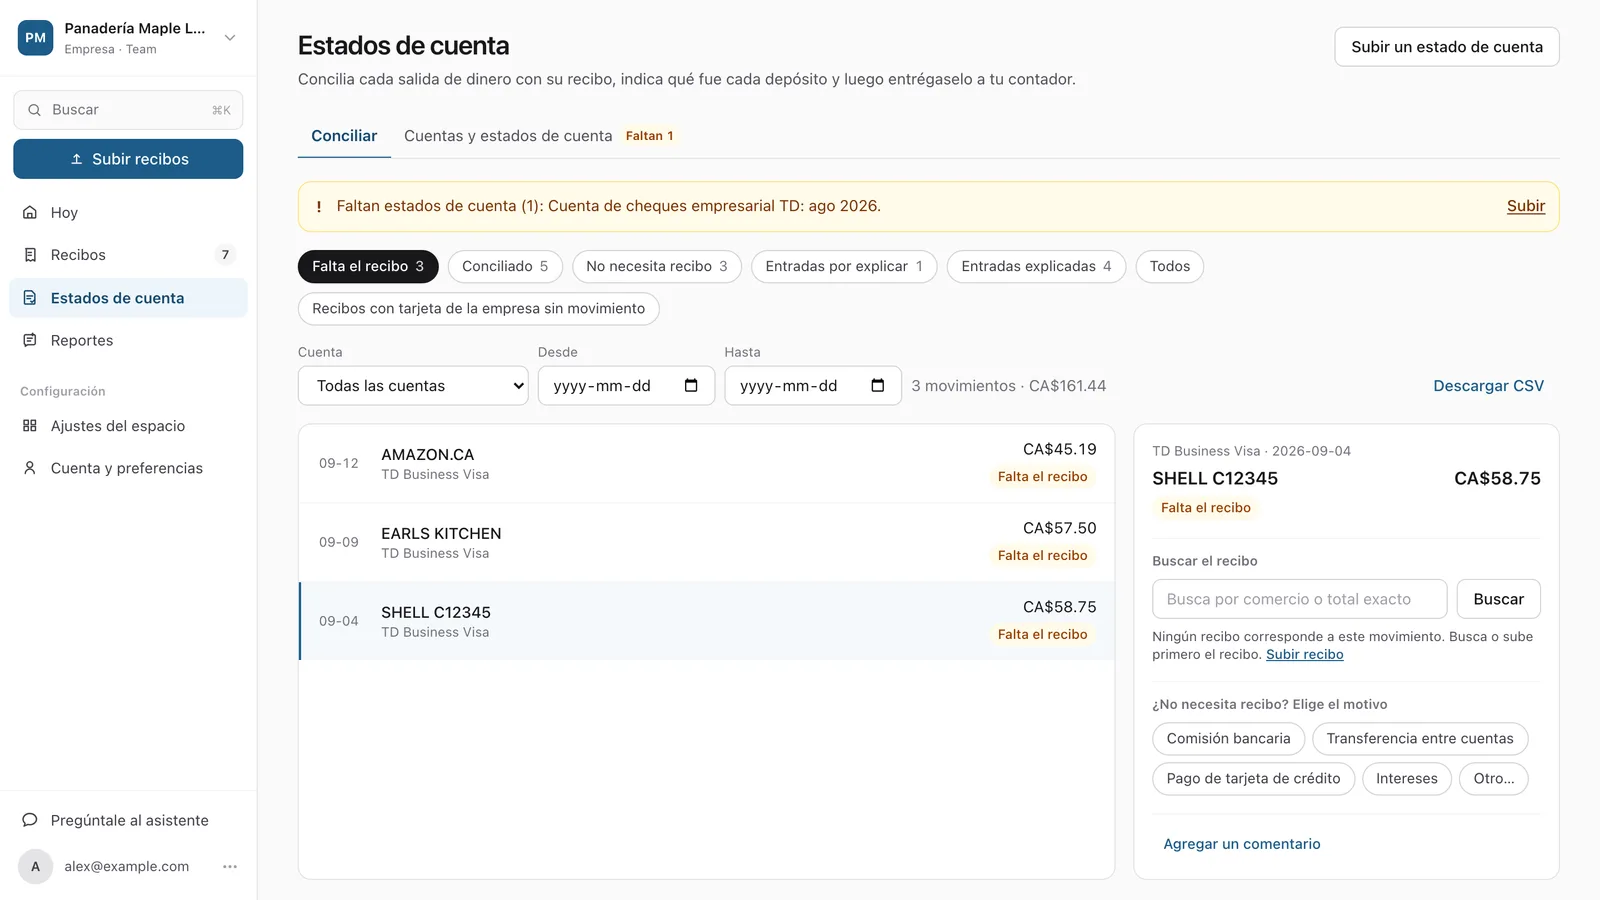Click the alex@example.com avatar

[36, 867]
